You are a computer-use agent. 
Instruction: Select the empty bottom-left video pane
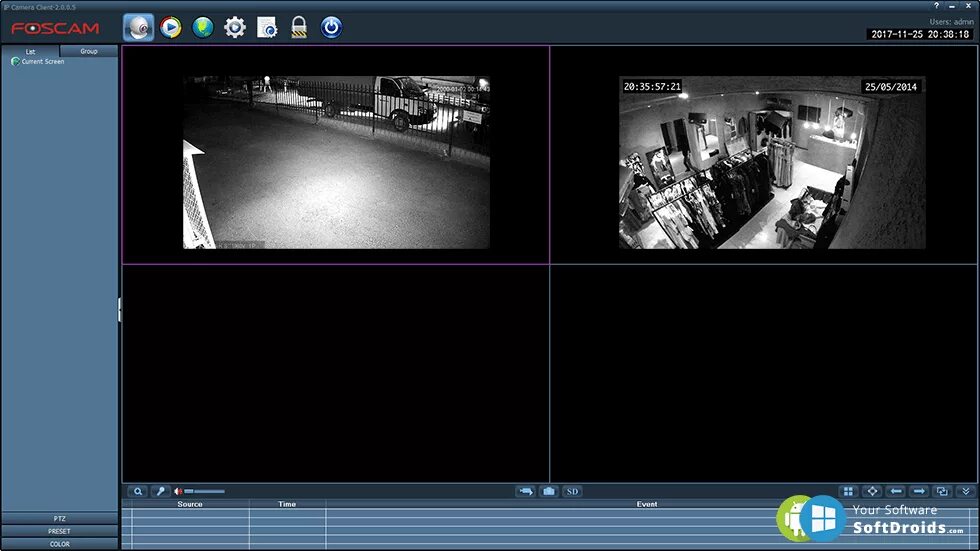coord(336,373)
